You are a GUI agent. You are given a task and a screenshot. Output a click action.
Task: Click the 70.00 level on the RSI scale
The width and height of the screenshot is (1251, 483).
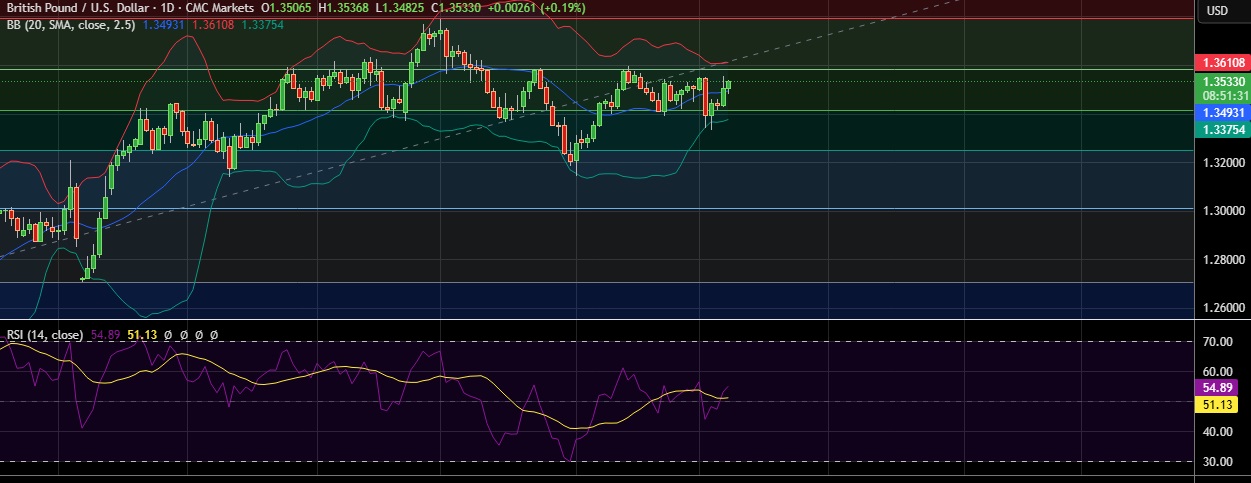1217,342
